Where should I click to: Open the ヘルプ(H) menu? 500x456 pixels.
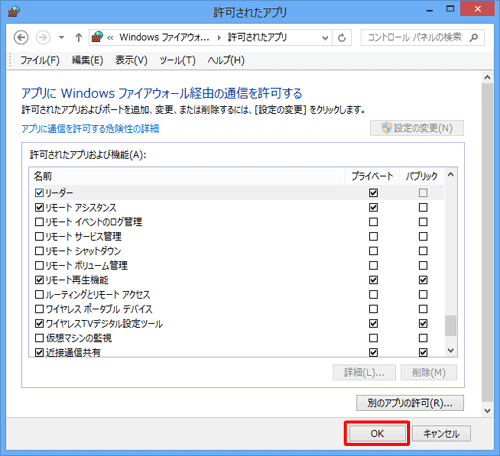[226, 60]
